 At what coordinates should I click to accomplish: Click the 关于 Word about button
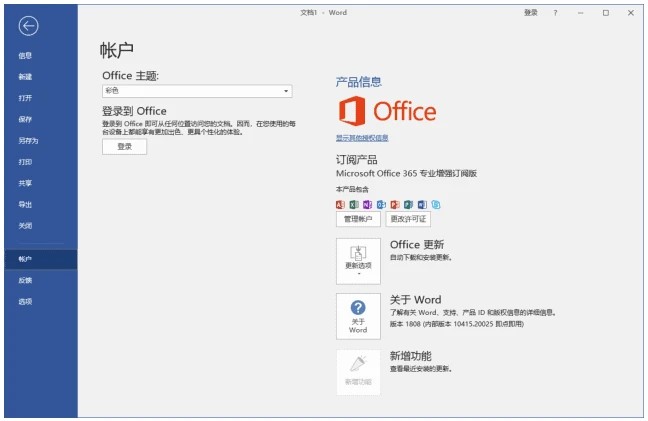[x=358, y=316]
